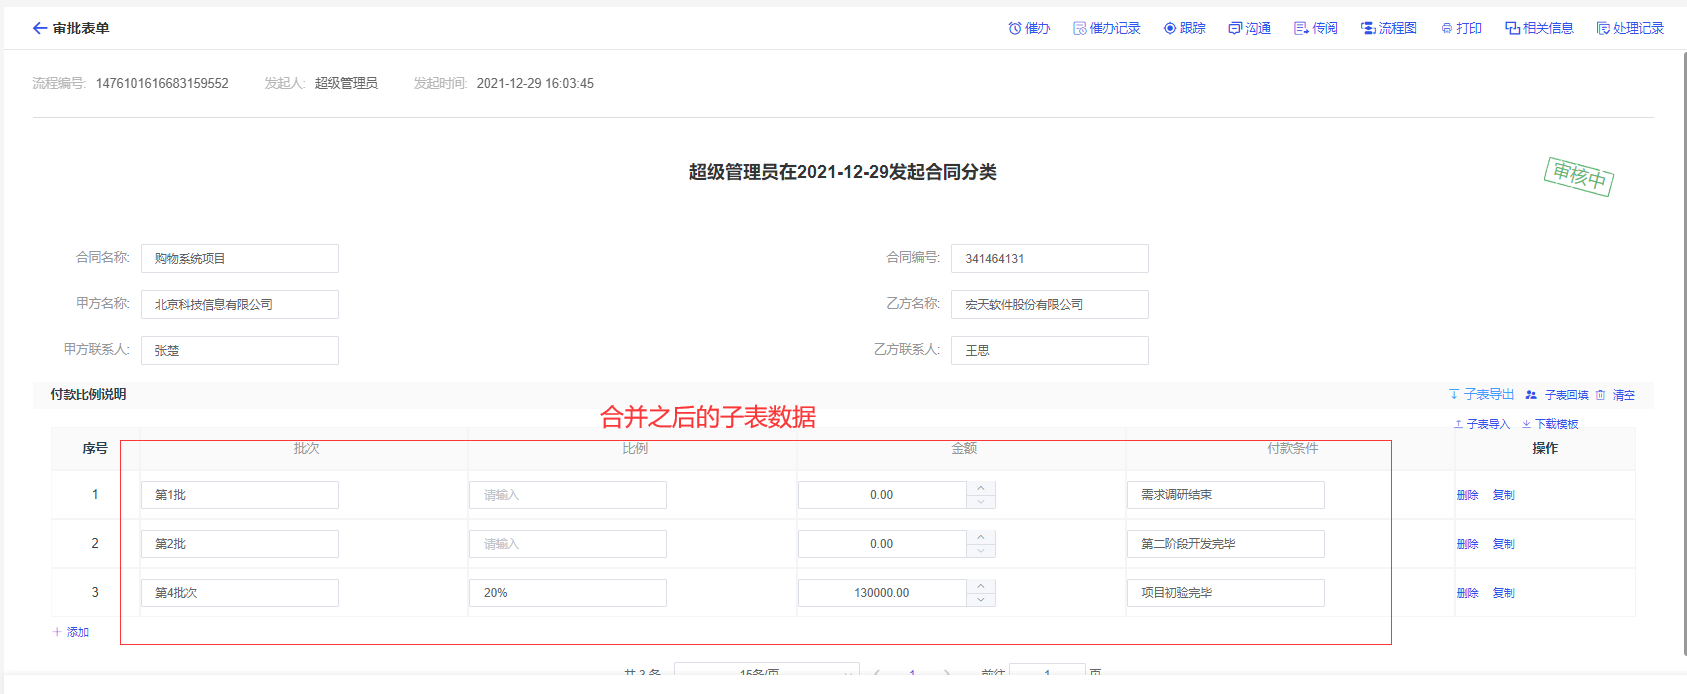Click the 催办 alarm clock icon
The image size is (1687, 694).
1015,28
